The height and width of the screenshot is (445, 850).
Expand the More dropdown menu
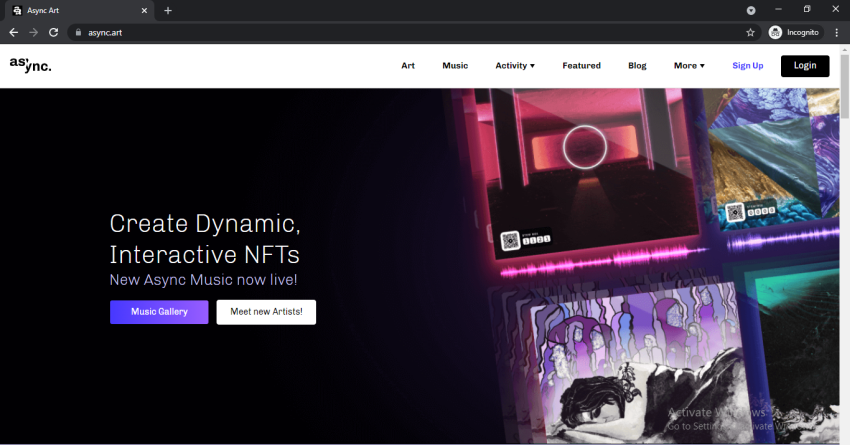[689, 66]
